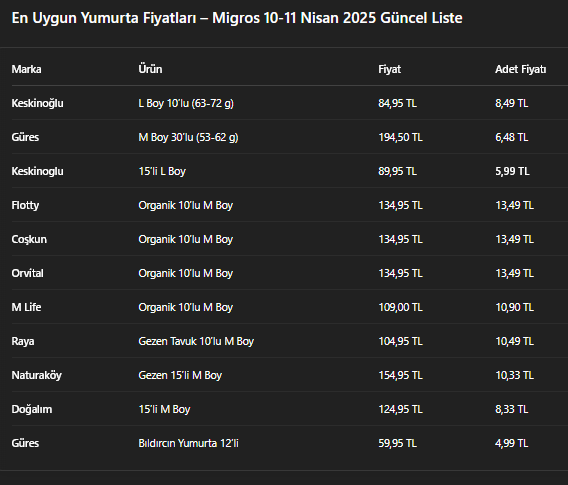The width and height of the screenshot is (568, 485).
Task: Click the brand name 'Doğalım'
Action: click(x=32, y=410)
